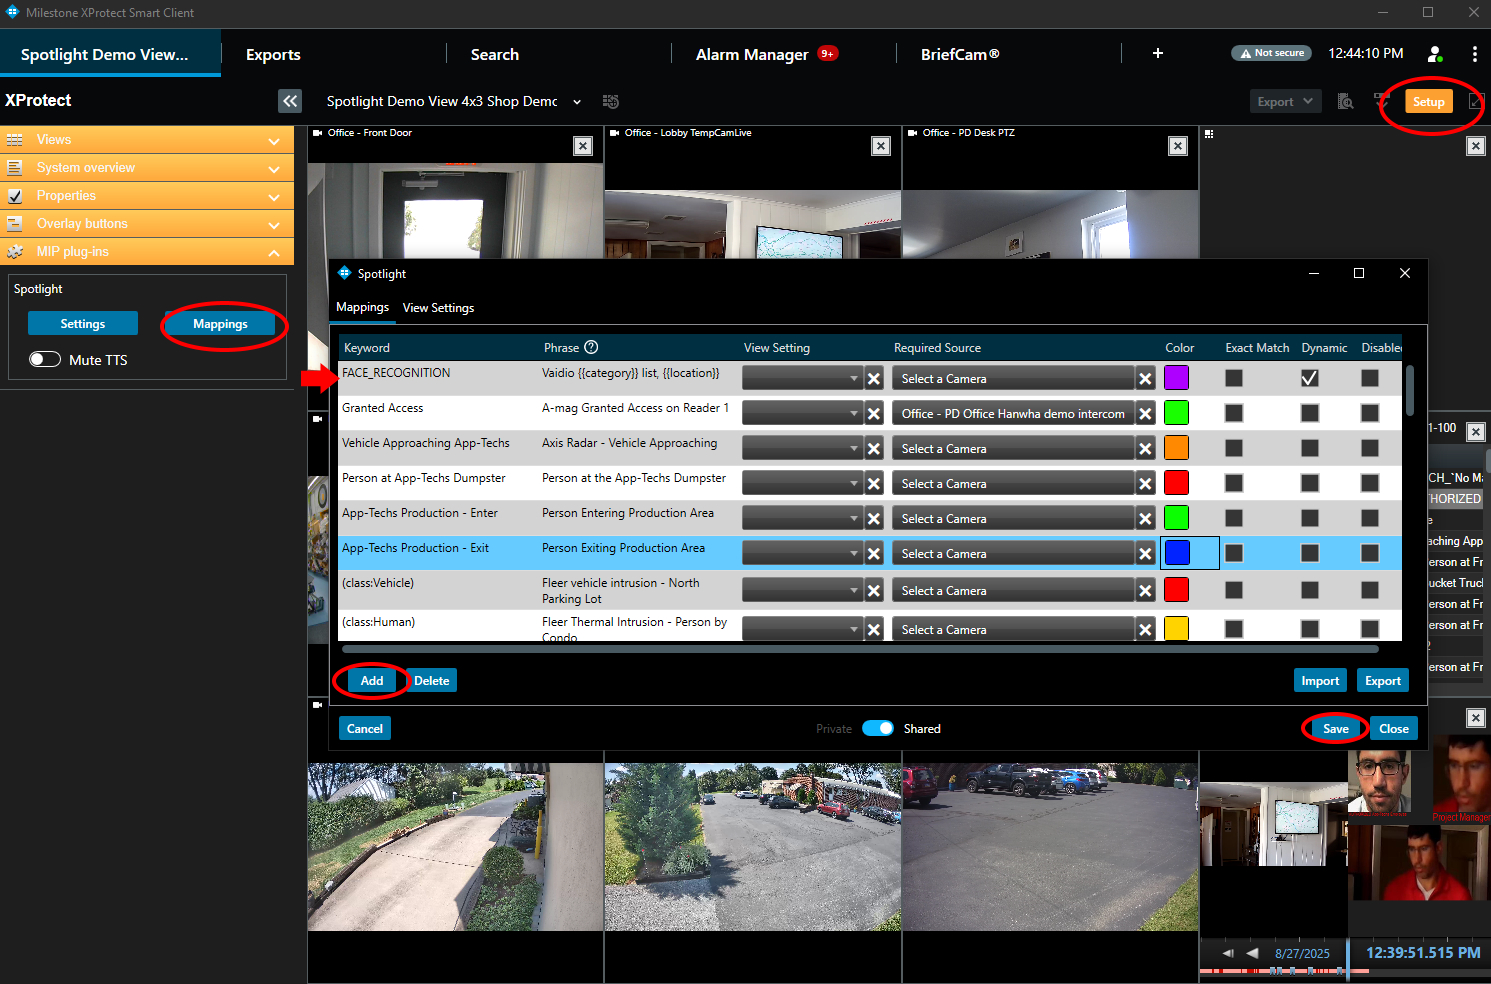Click the search recordings icon

[x=1346, y=102]
